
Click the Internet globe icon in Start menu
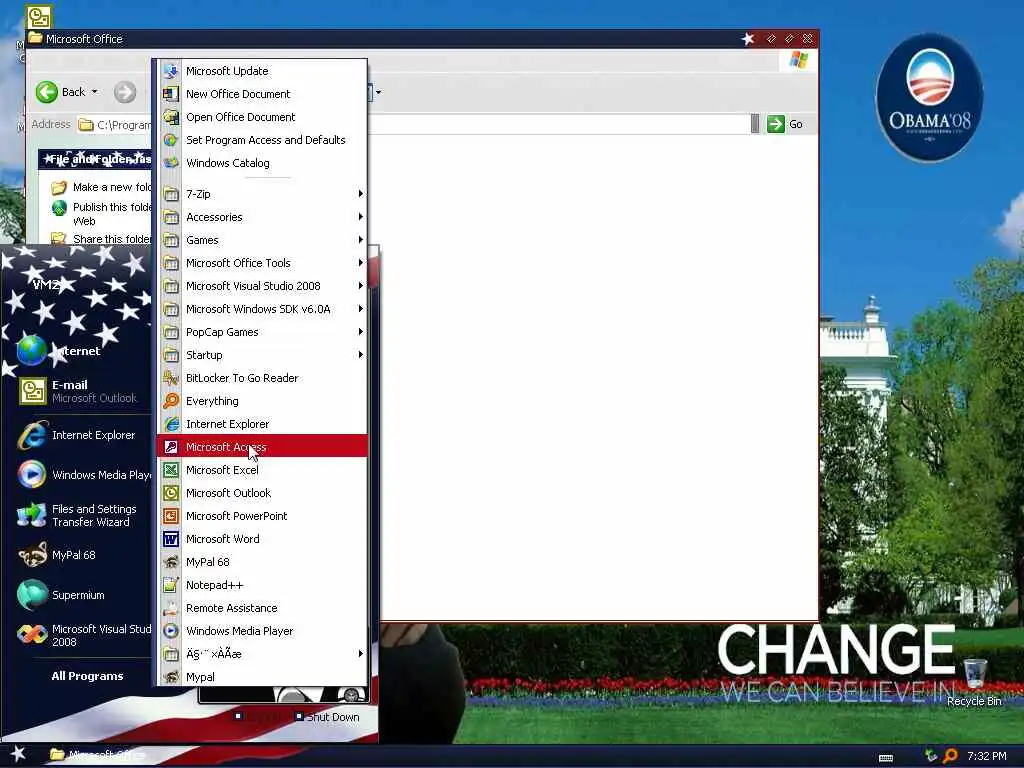click(x=32, y=350)
